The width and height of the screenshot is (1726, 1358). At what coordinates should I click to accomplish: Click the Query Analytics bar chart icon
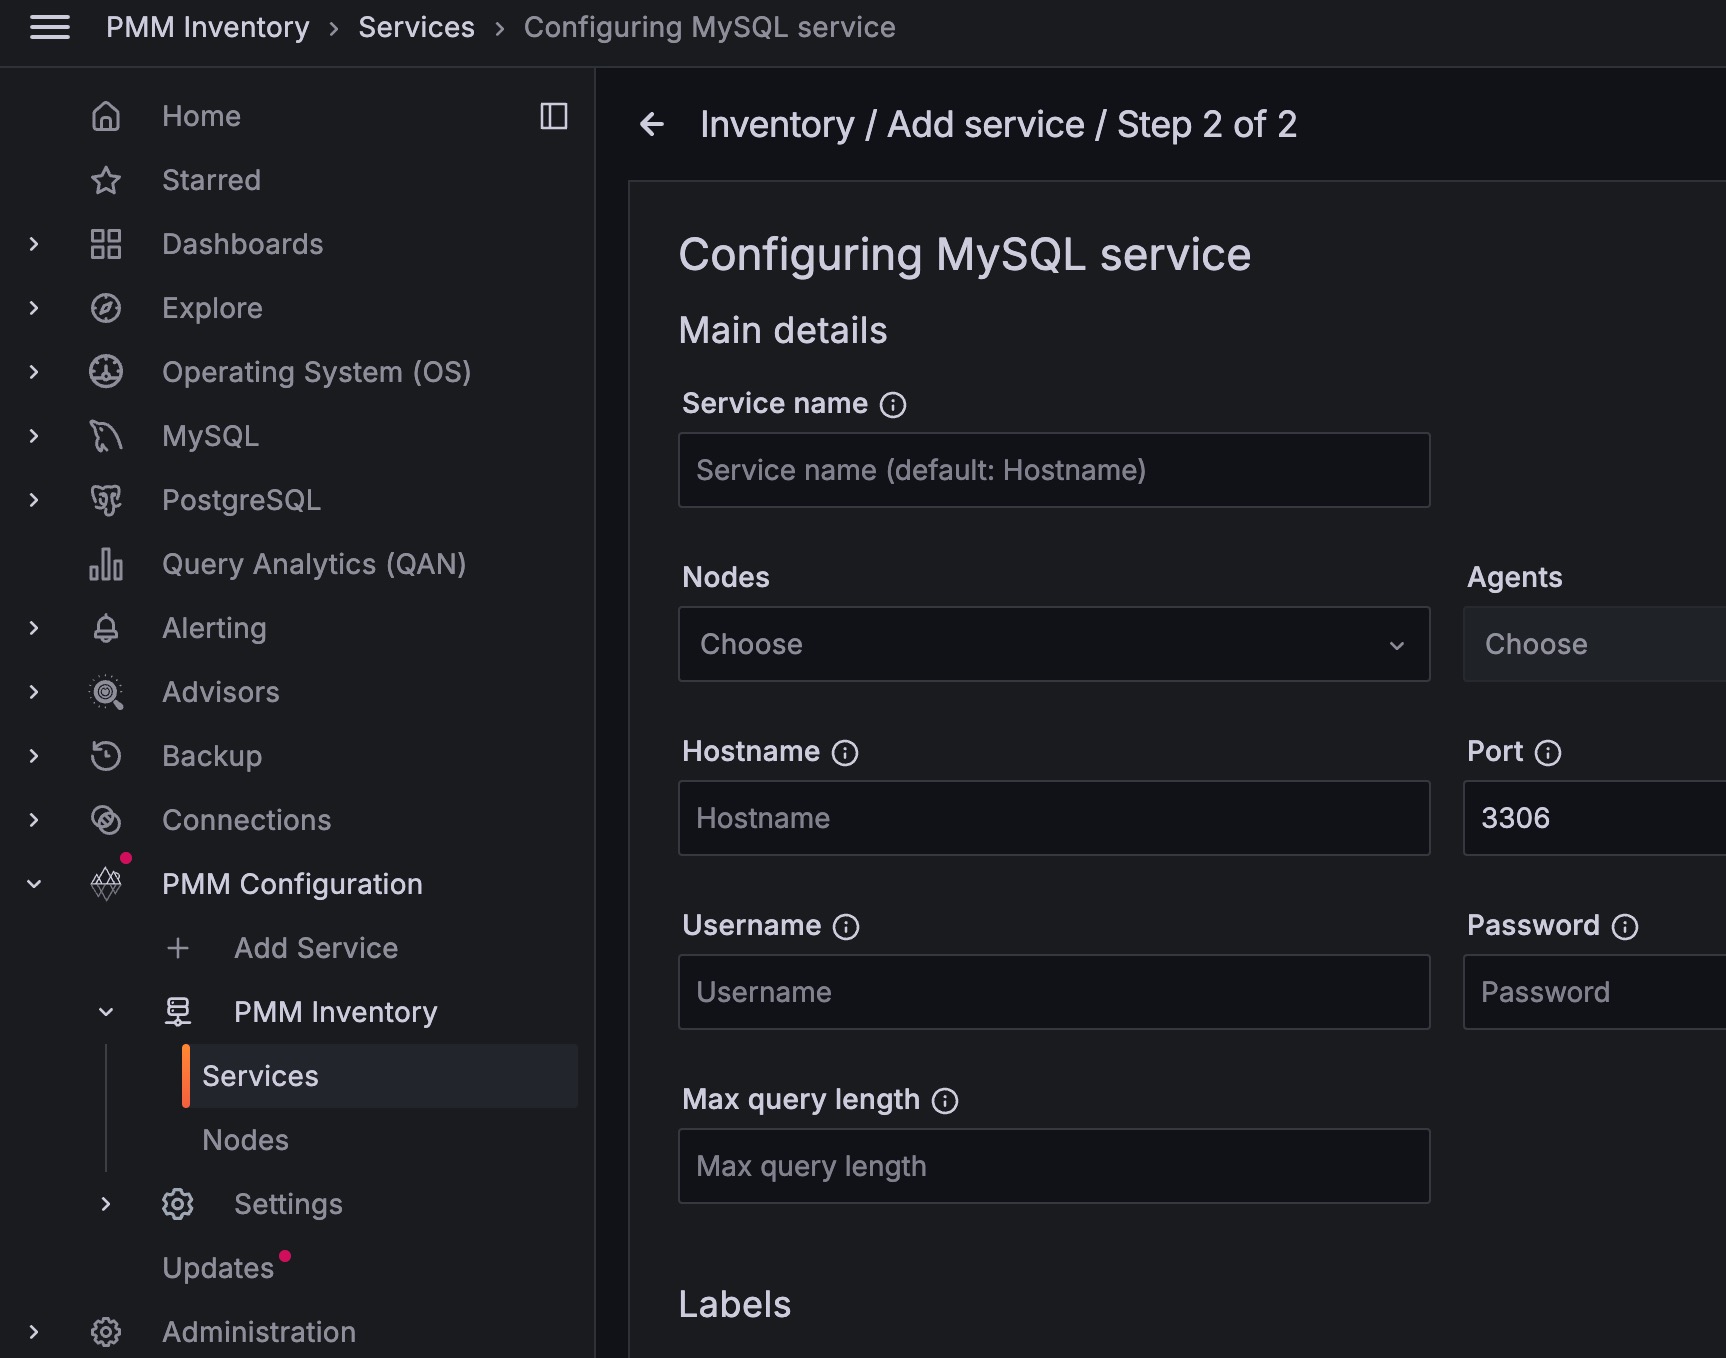(x=106, y=564)
